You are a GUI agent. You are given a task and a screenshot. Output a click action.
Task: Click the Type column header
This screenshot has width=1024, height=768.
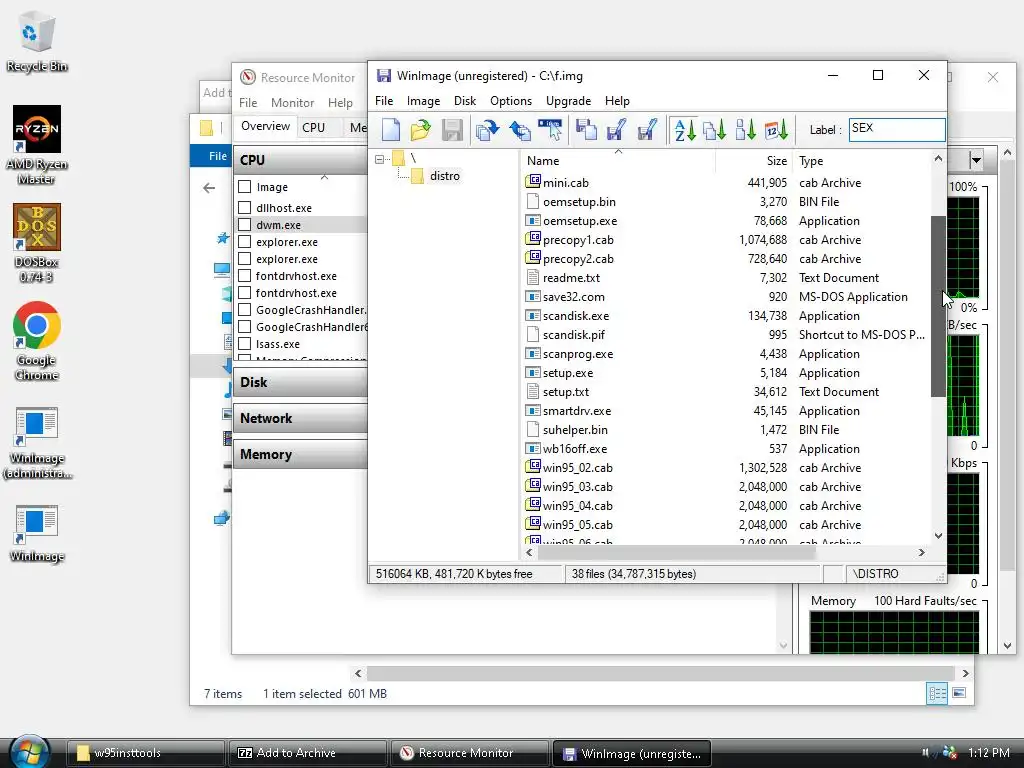[861, 161]
